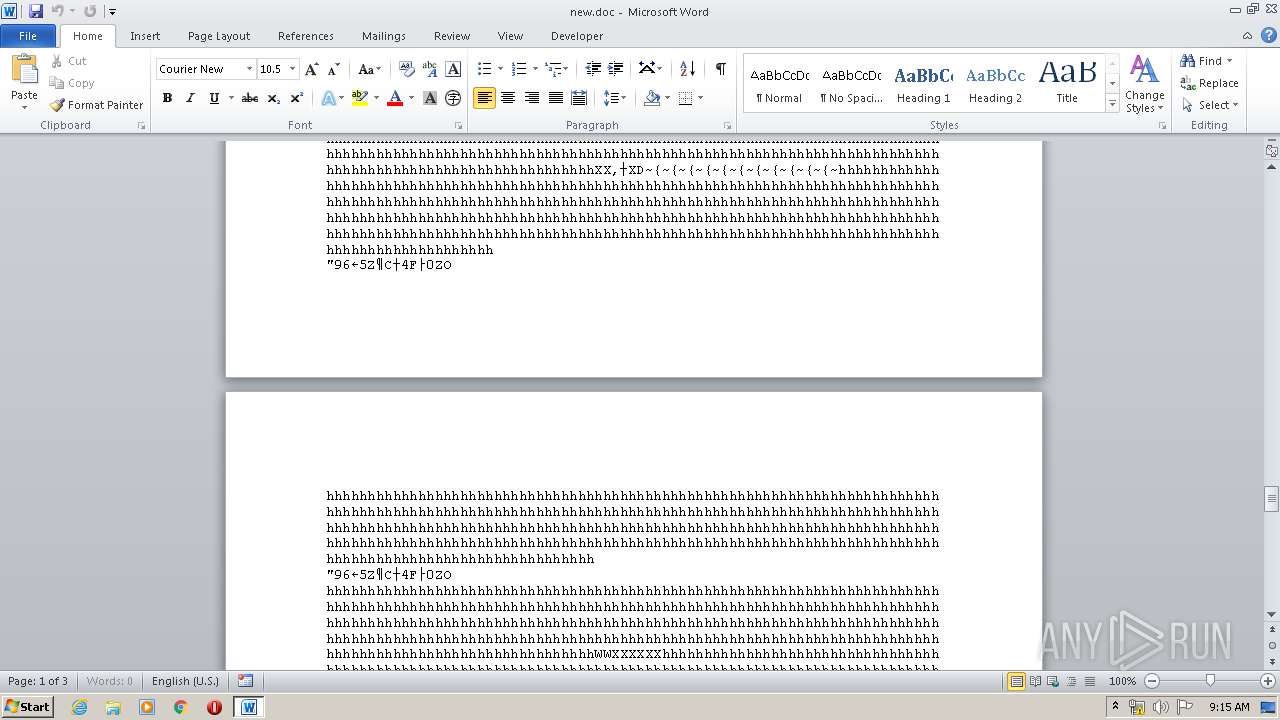Apply the Heading 1 style

pyautogui.click(x=923, y=83)
